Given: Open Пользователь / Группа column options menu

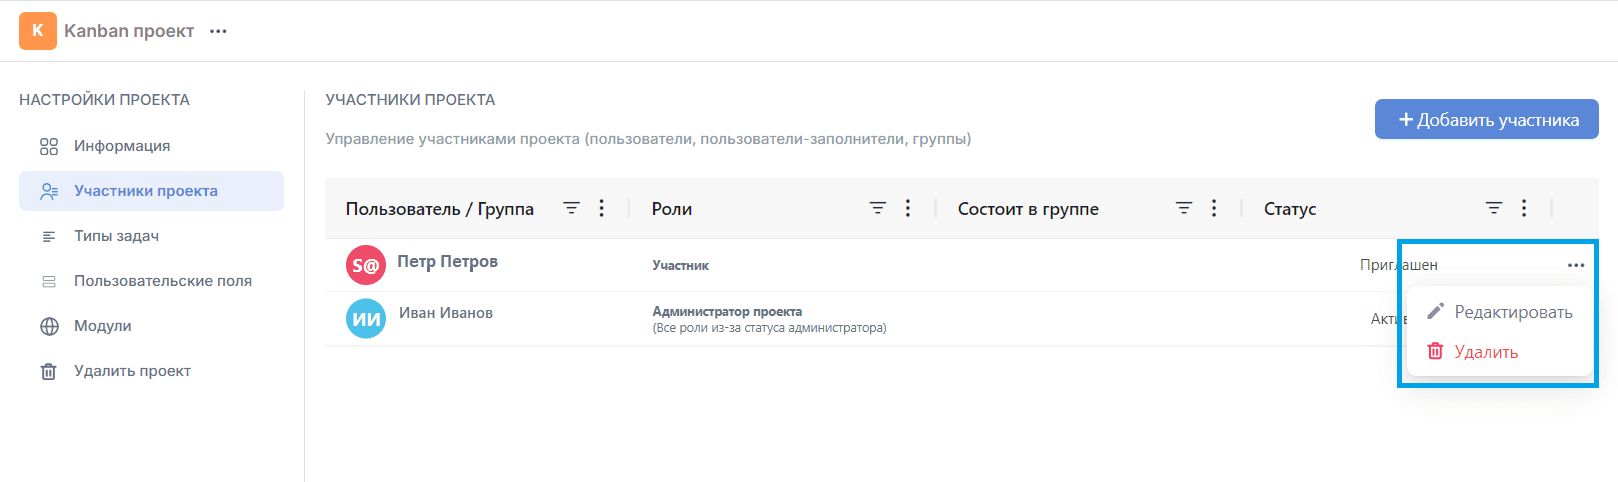Looking at the screenshot, I should 601,208.
